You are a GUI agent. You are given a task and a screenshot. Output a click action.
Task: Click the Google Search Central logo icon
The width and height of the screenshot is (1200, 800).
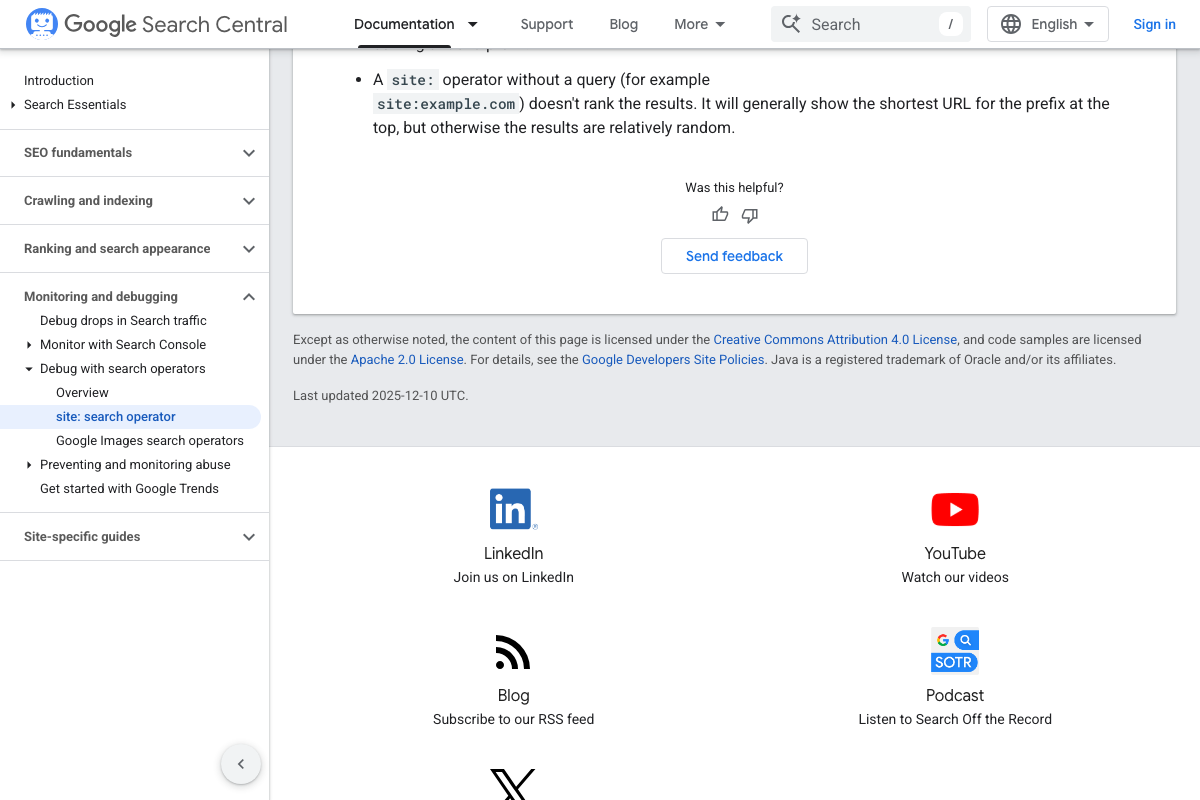pos(42,24)
